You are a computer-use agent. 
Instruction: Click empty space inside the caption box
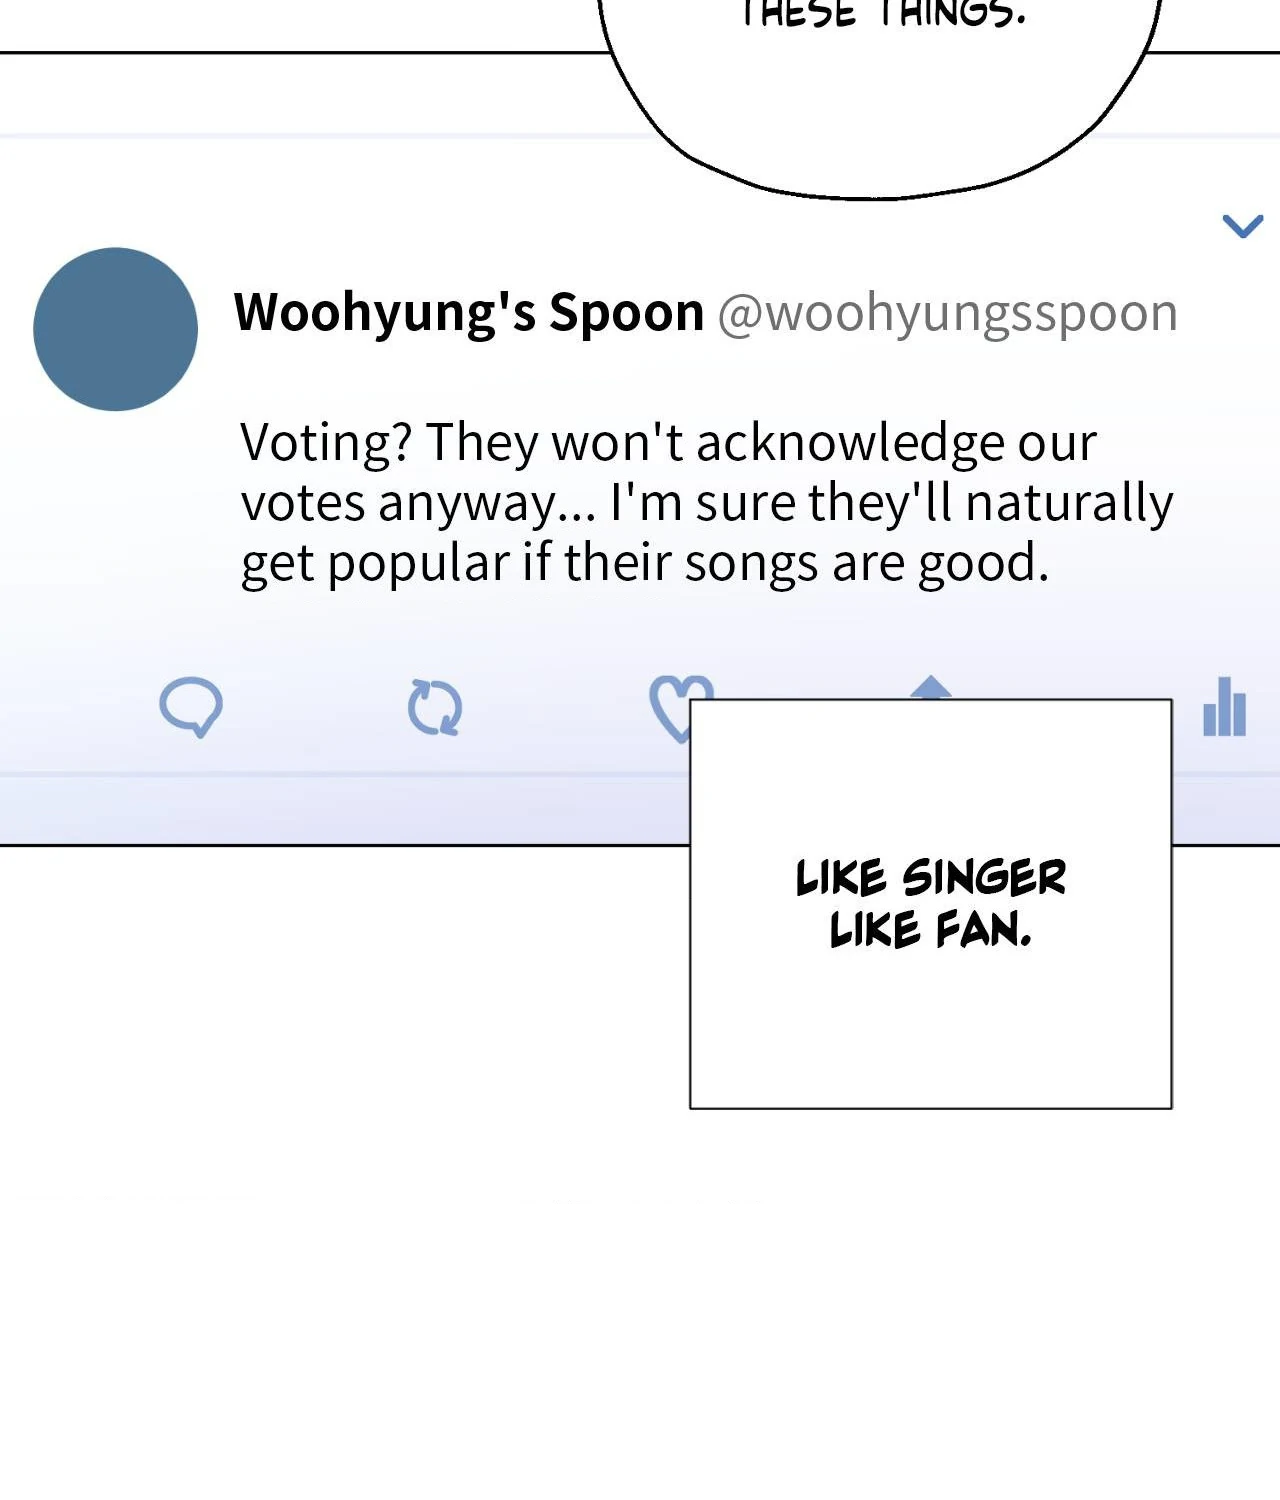930,1030
